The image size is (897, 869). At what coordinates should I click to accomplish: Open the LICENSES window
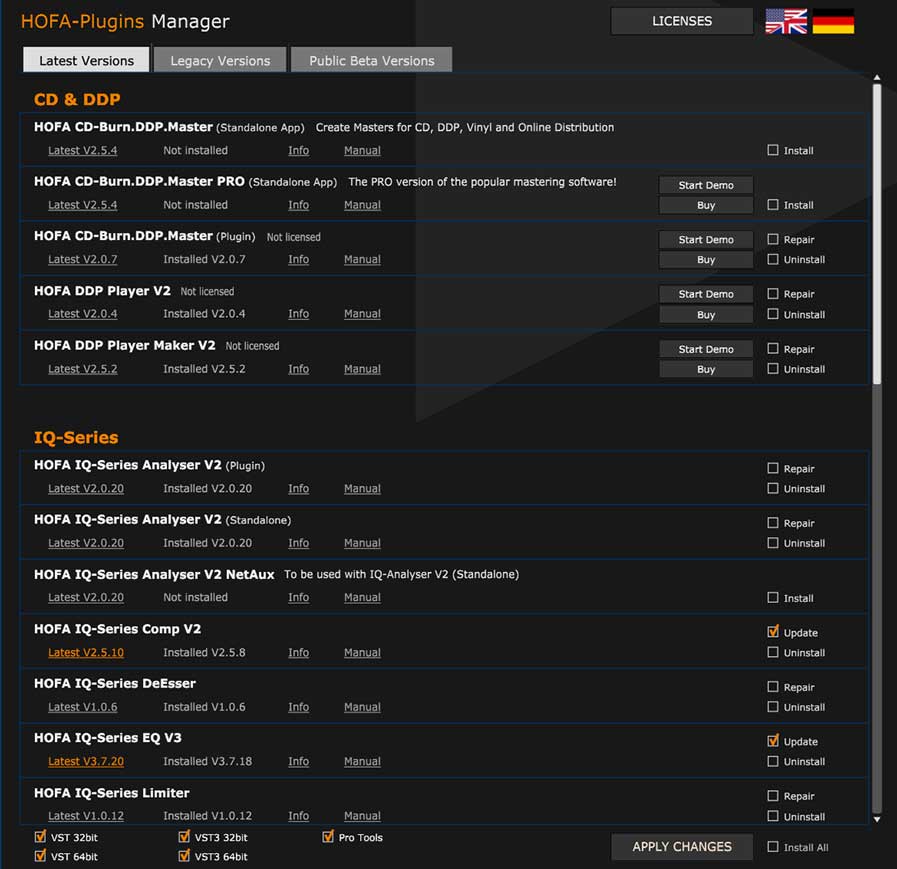point(682,21)
